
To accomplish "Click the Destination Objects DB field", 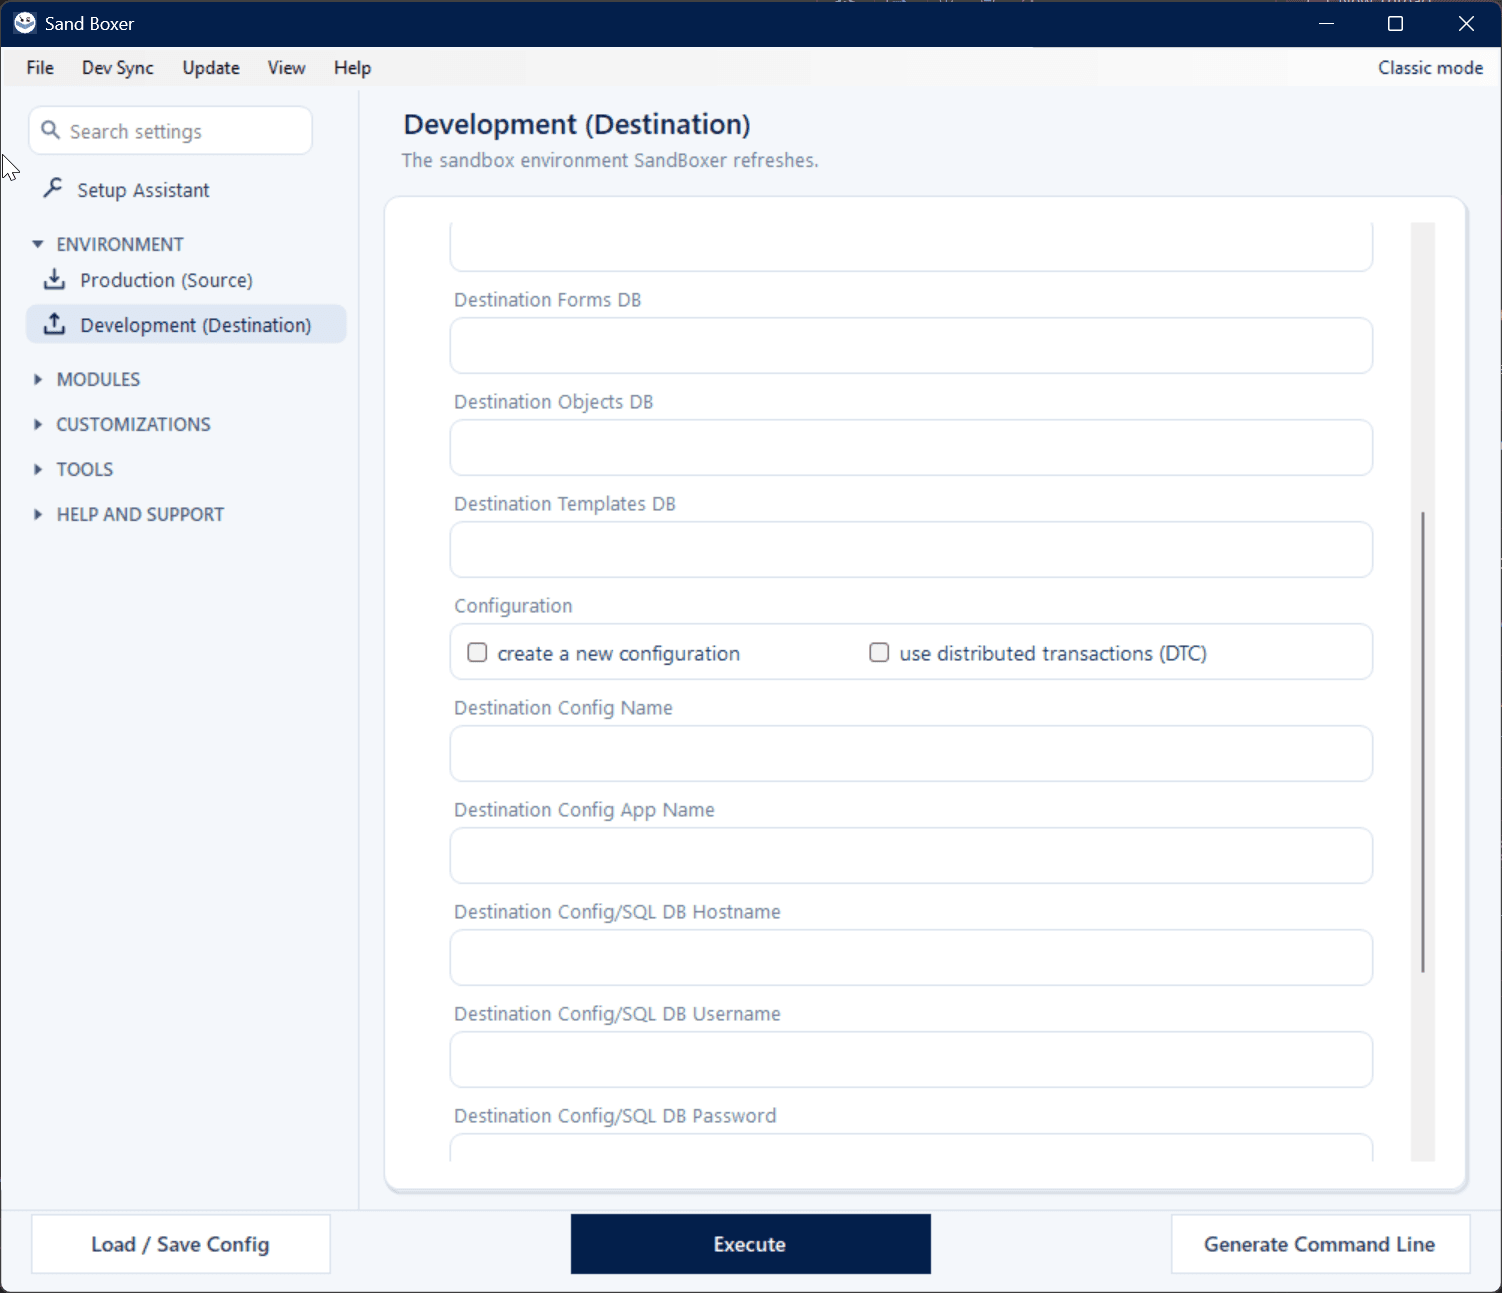I will (x=911, y=448).
